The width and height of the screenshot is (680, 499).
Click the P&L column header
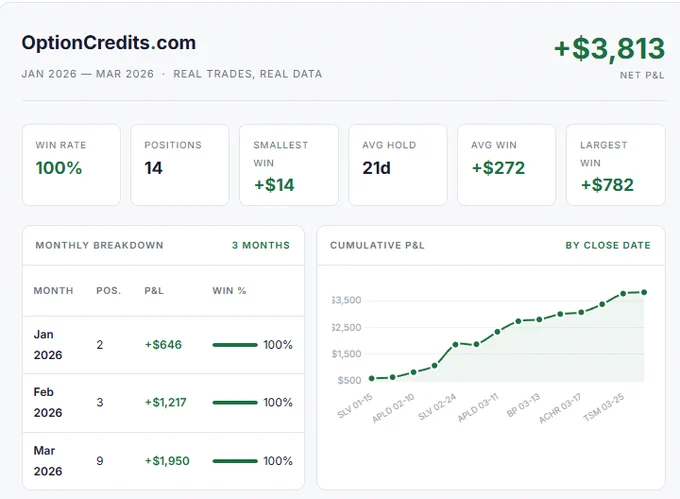154,290
